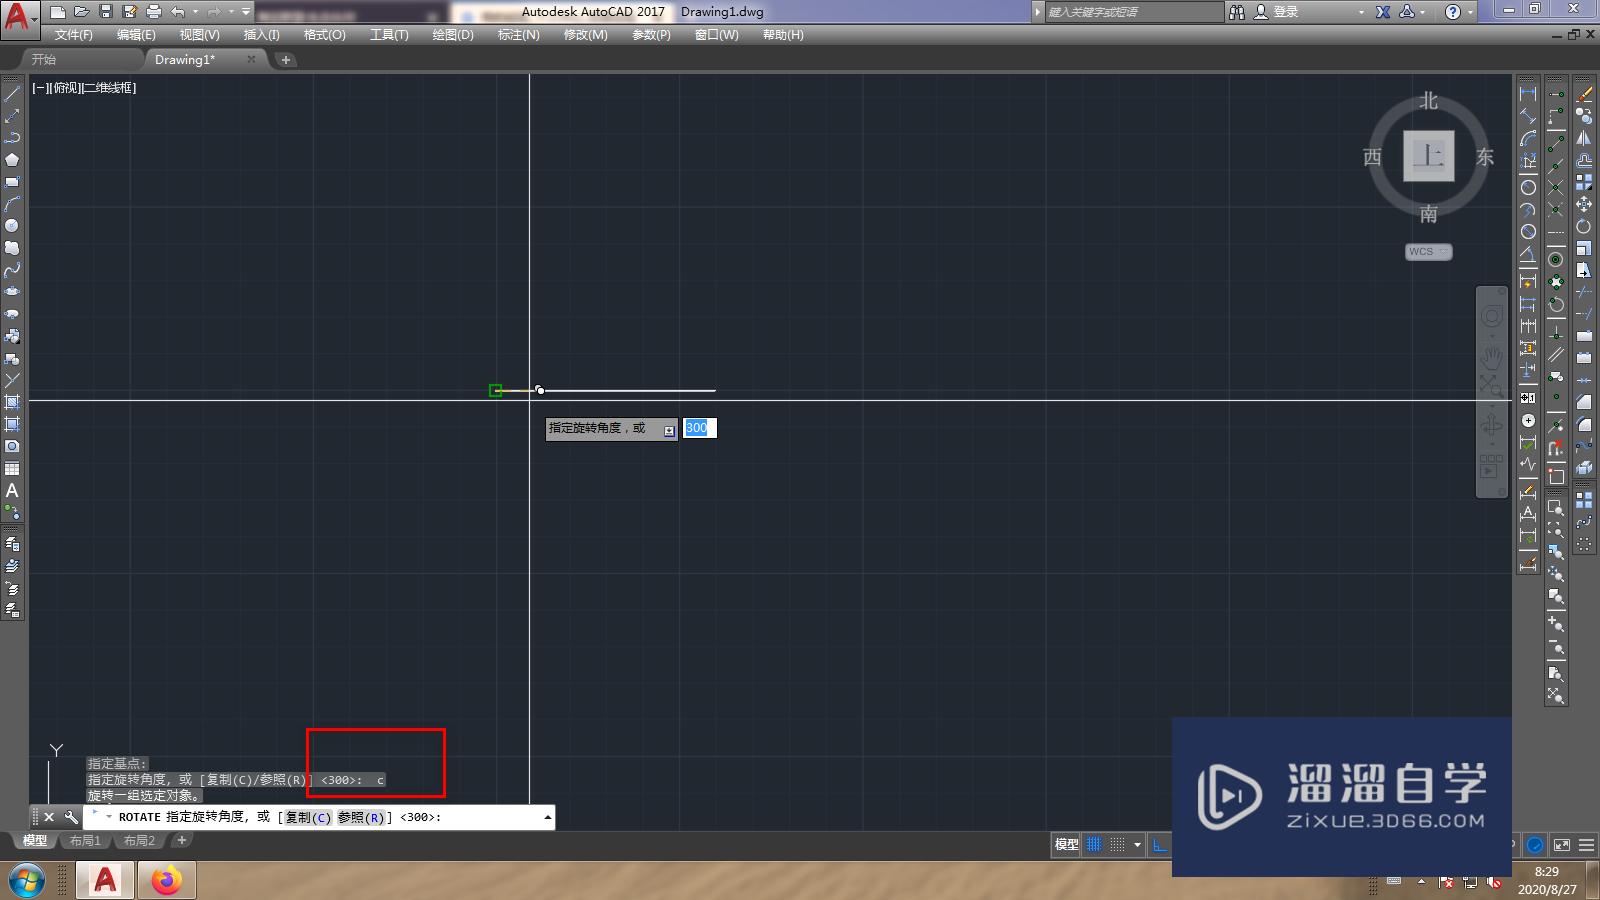
Task: Open Autodesk Exchange Apps X icon
Action: click(x=1382, y=12)
